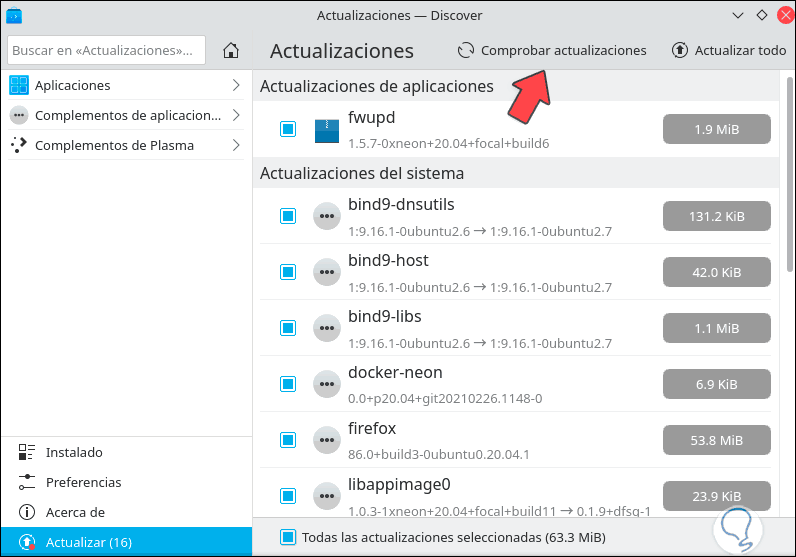Uncheck the bind9-dnsutils checkbox

pyautogui.click(x=288, y=216)
